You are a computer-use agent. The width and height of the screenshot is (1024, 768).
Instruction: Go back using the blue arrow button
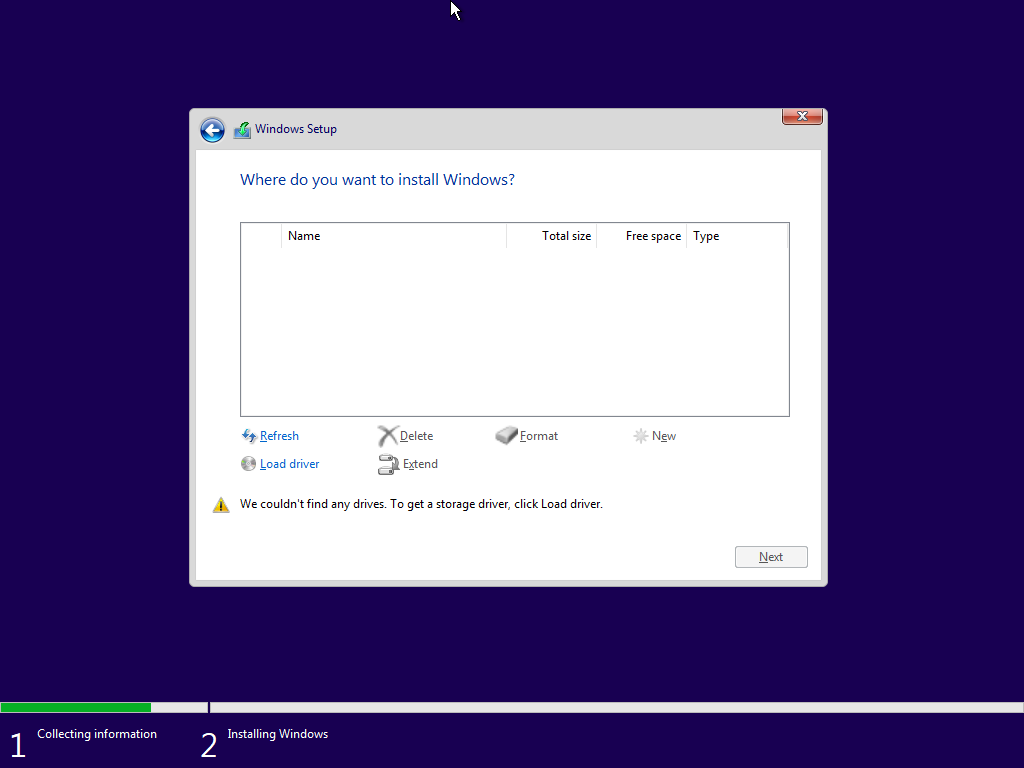pyautogui.click(x=212, y=130)
